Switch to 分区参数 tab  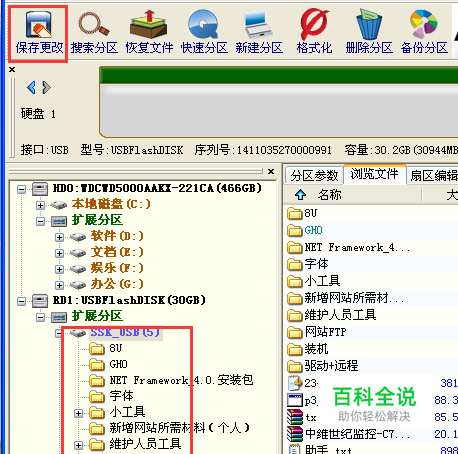[314, 175]
